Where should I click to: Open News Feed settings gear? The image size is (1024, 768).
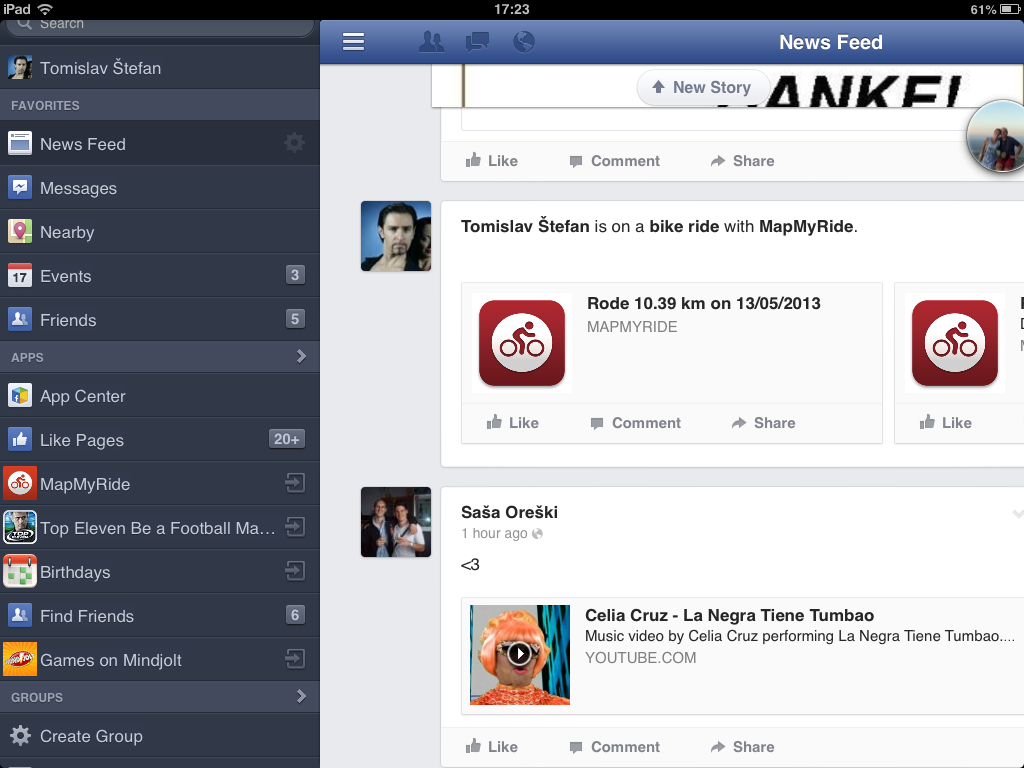(295, 143)
